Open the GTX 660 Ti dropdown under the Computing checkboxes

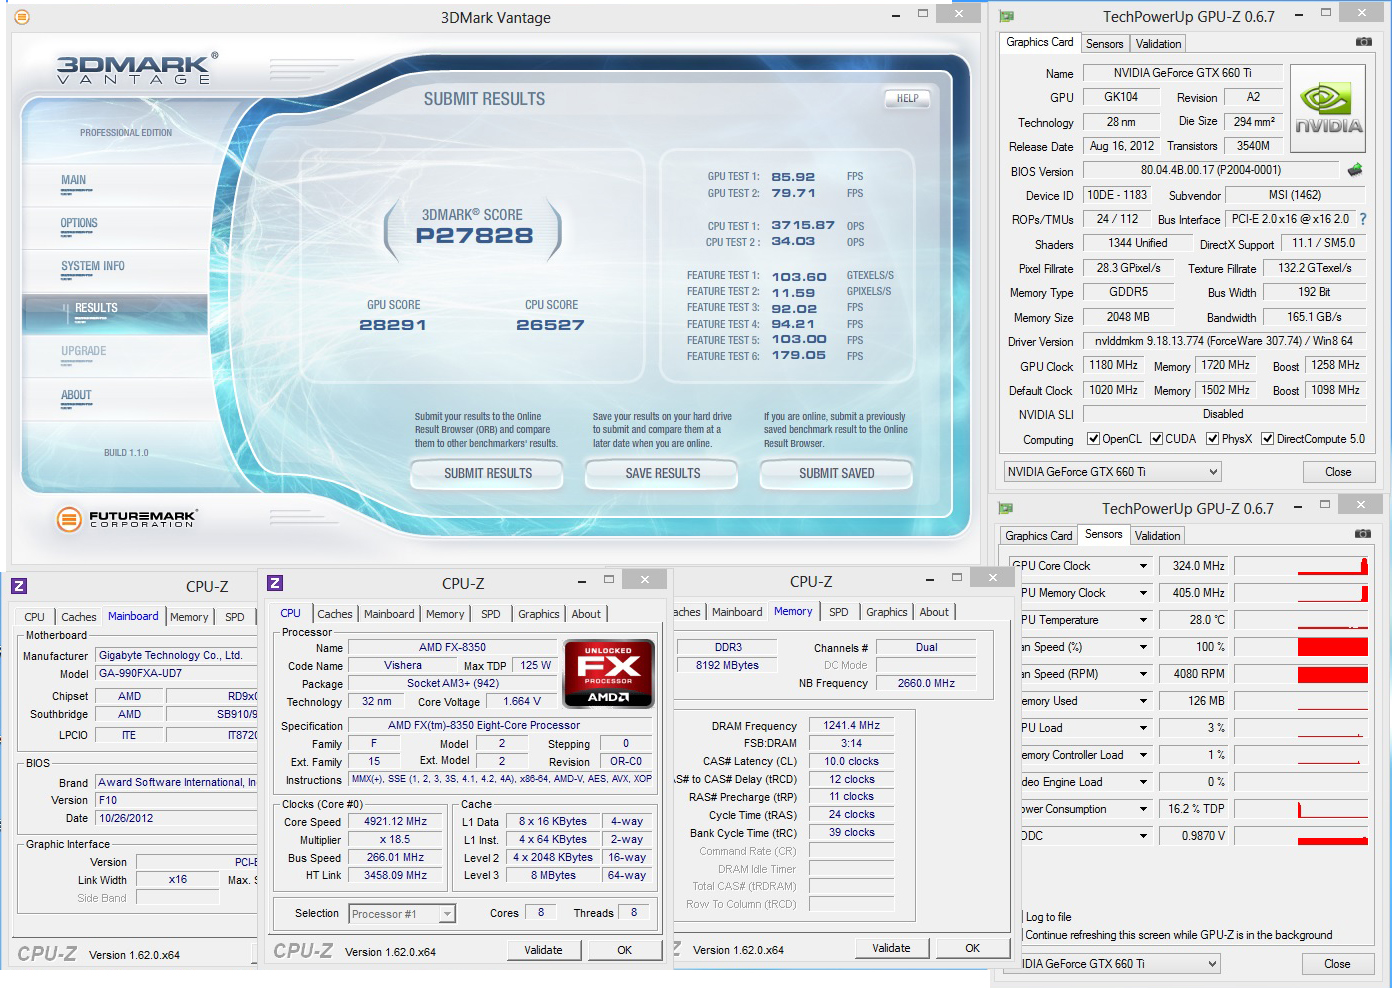pos(1113,472)
